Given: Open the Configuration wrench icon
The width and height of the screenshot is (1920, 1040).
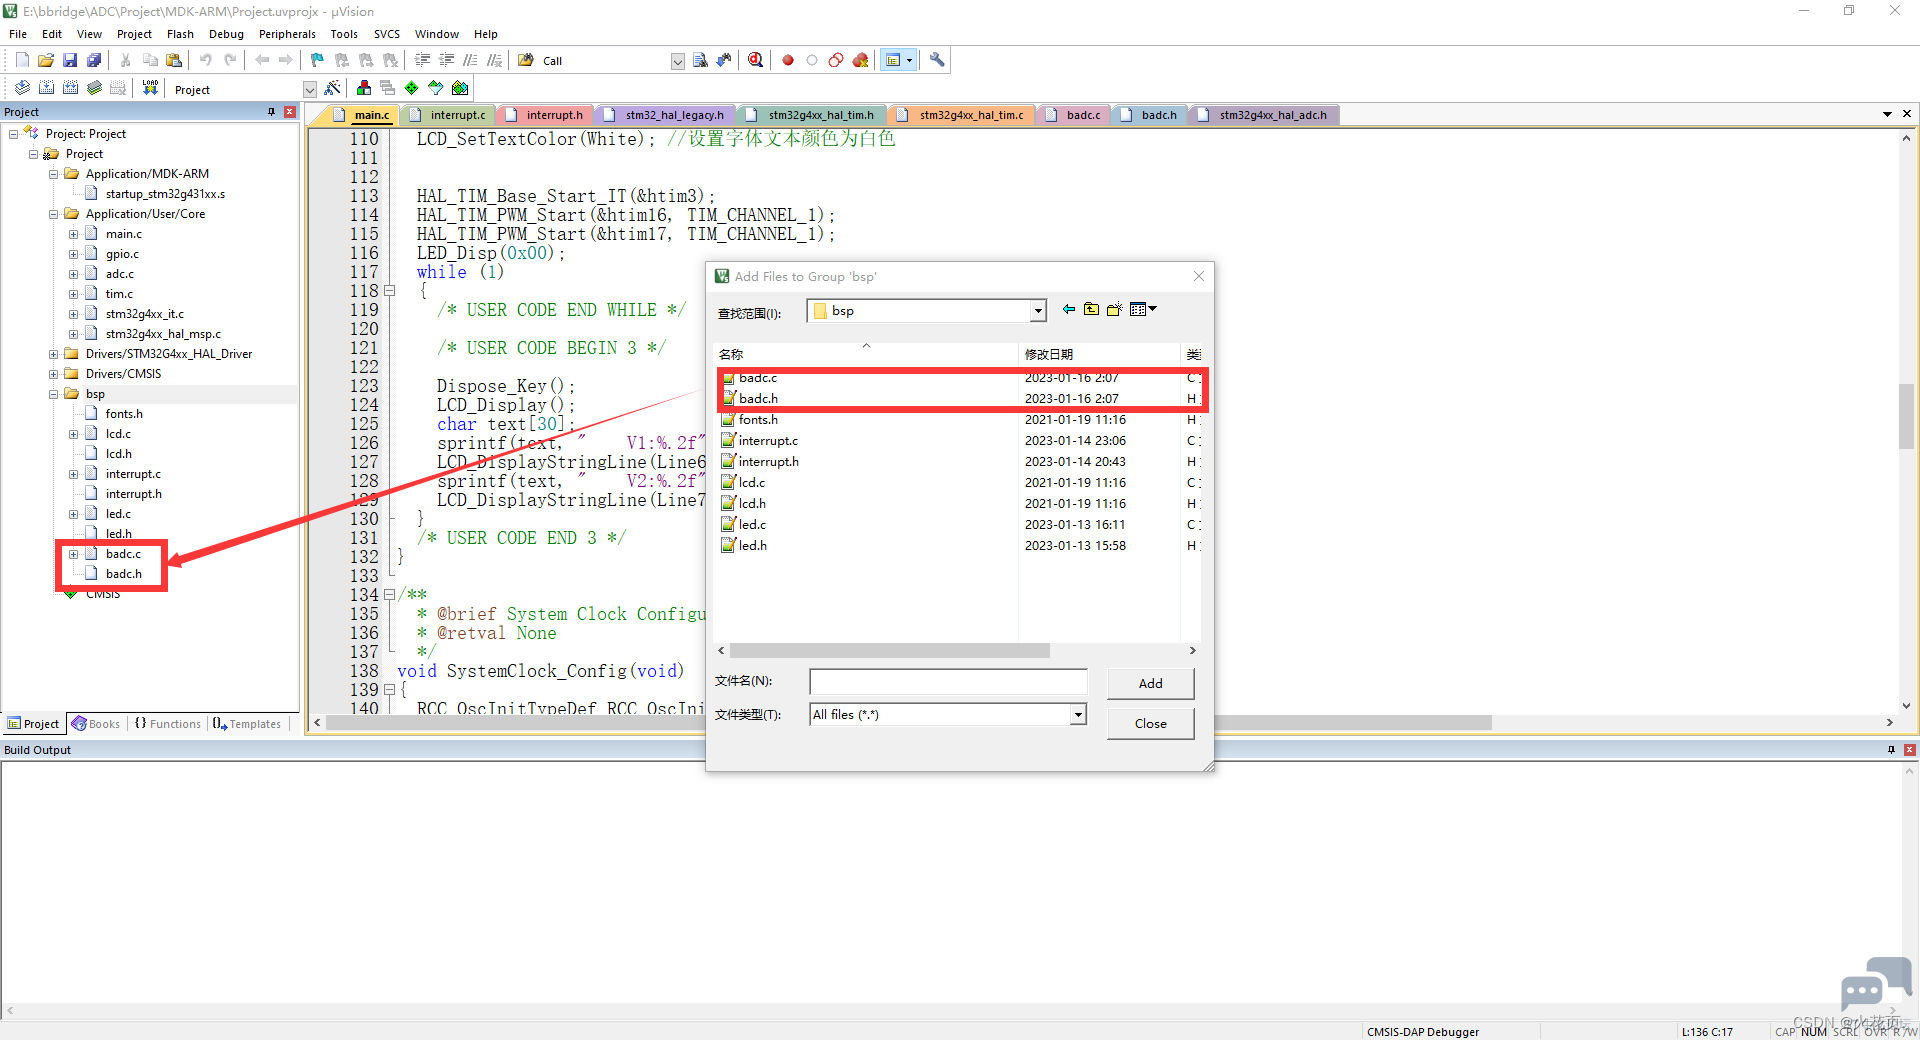Looking at the screenshot, I should tap(937, 60).
